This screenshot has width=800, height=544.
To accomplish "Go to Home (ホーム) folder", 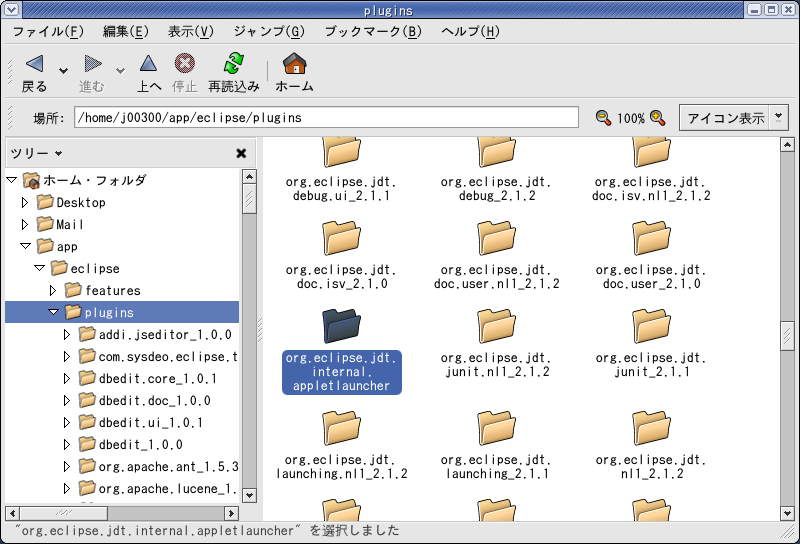I will coord(294,64).
